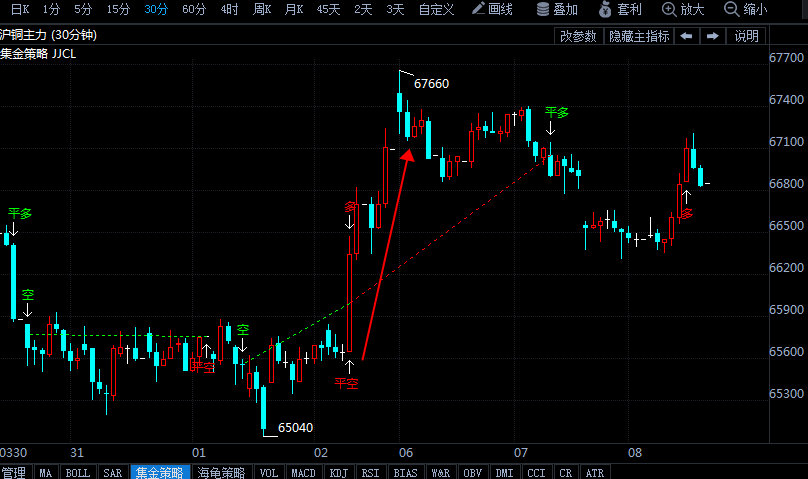Select the CCI indicator tab
This screenshot has height=479, width=808.
coord(536,472)
